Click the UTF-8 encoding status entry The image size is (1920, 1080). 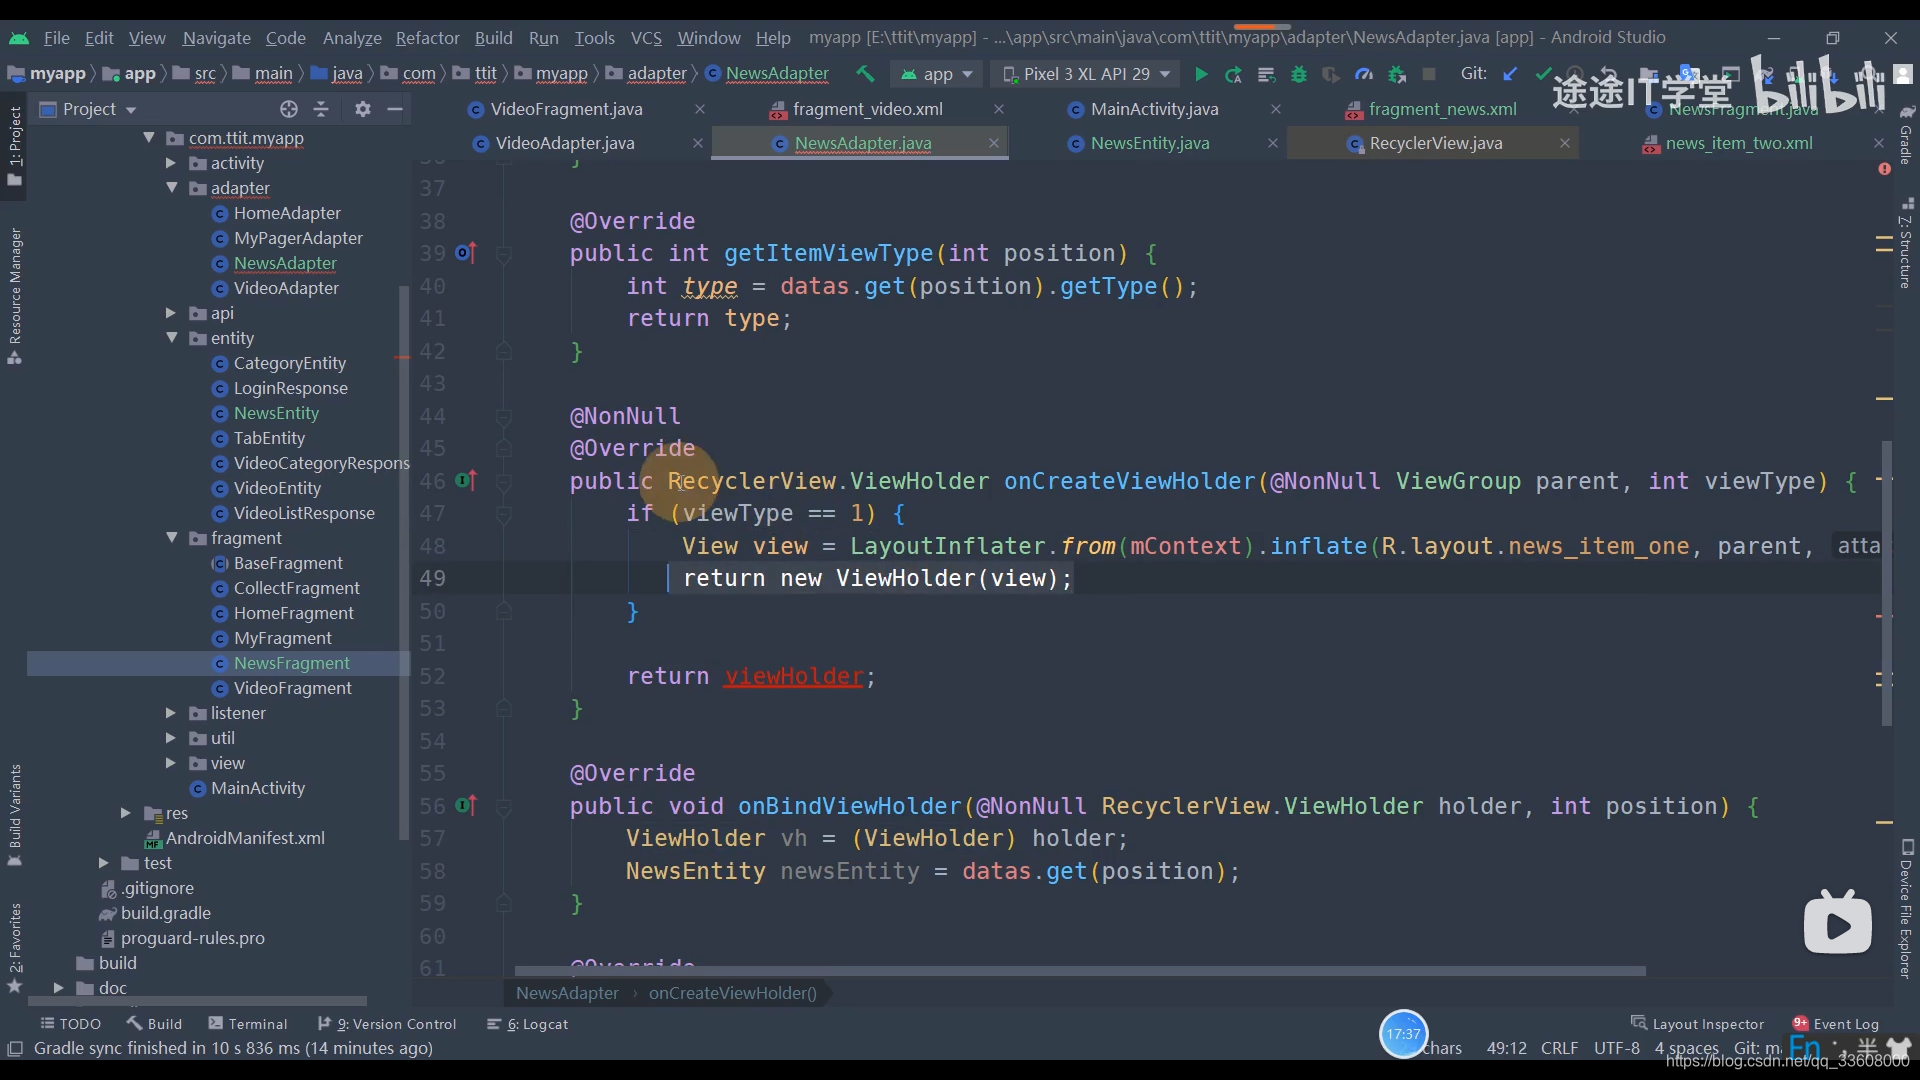tap(1616, 1048)
